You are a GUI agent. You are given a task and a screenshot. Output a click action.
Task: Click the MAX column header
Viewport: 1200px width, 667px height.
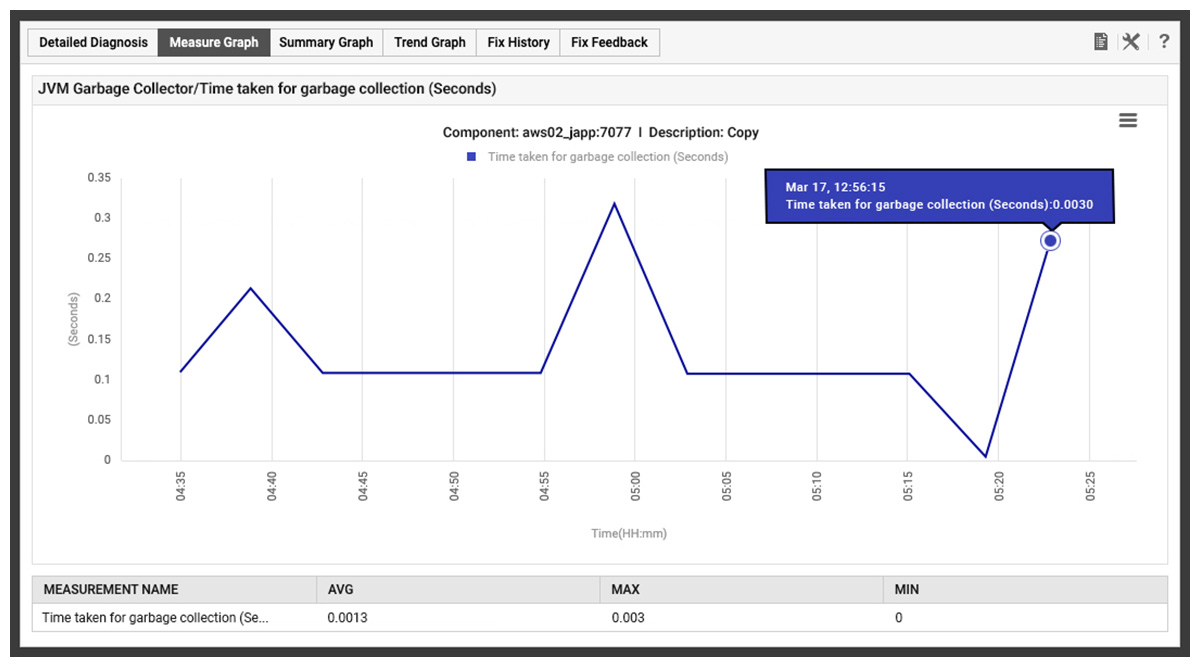[625, 589]
